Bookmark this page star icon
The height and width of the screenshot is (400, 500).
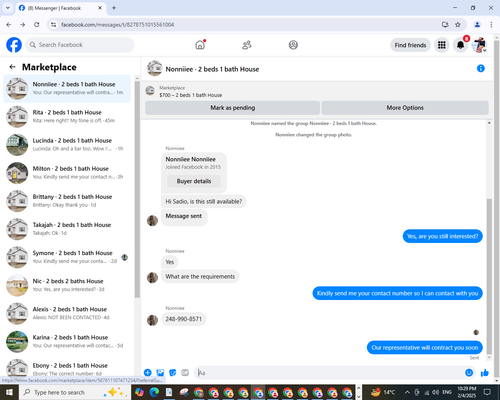458,25
